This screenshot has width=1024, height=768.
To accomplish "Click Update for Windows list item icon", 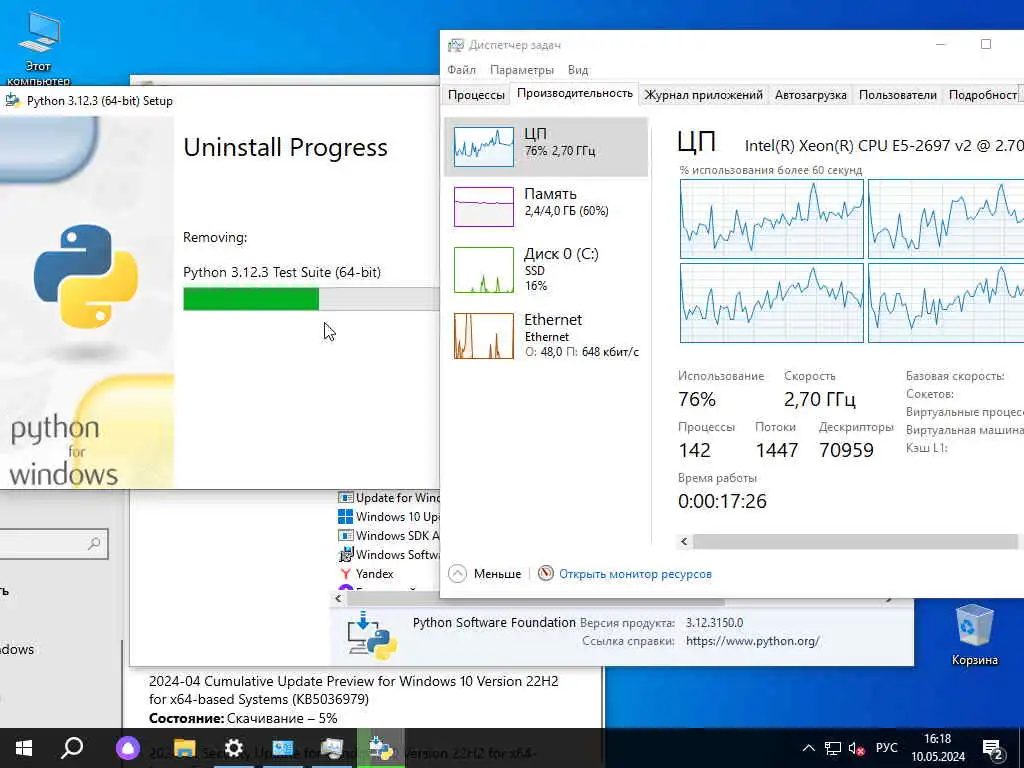I will [x=345, y=498].
